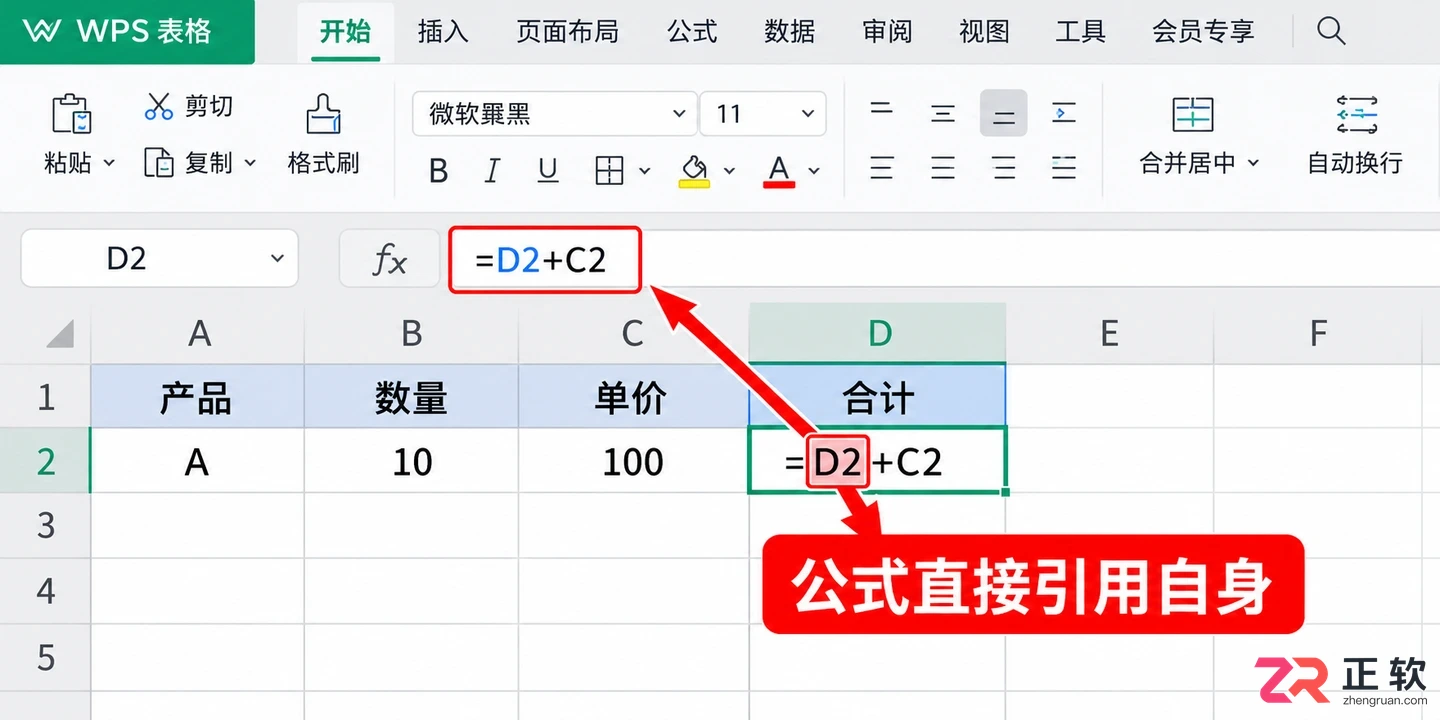Click into the formula bar input
Viewport: 1440px width, 720px height.
pos(944,259)
